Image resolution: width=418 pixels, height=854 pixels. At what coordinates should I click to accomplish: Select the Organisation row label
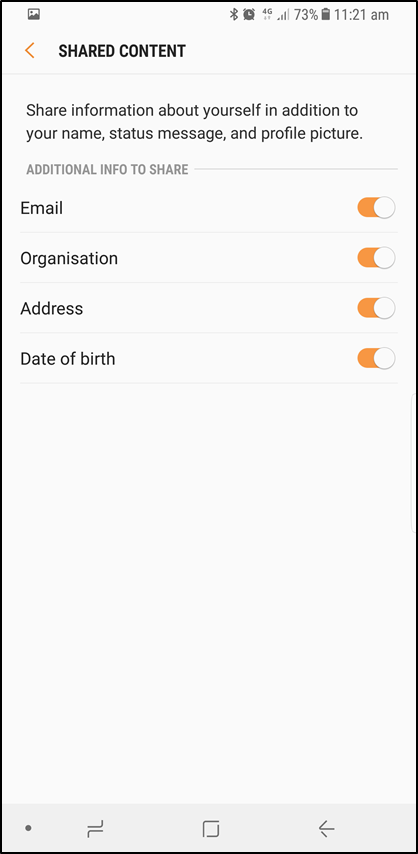69,258
